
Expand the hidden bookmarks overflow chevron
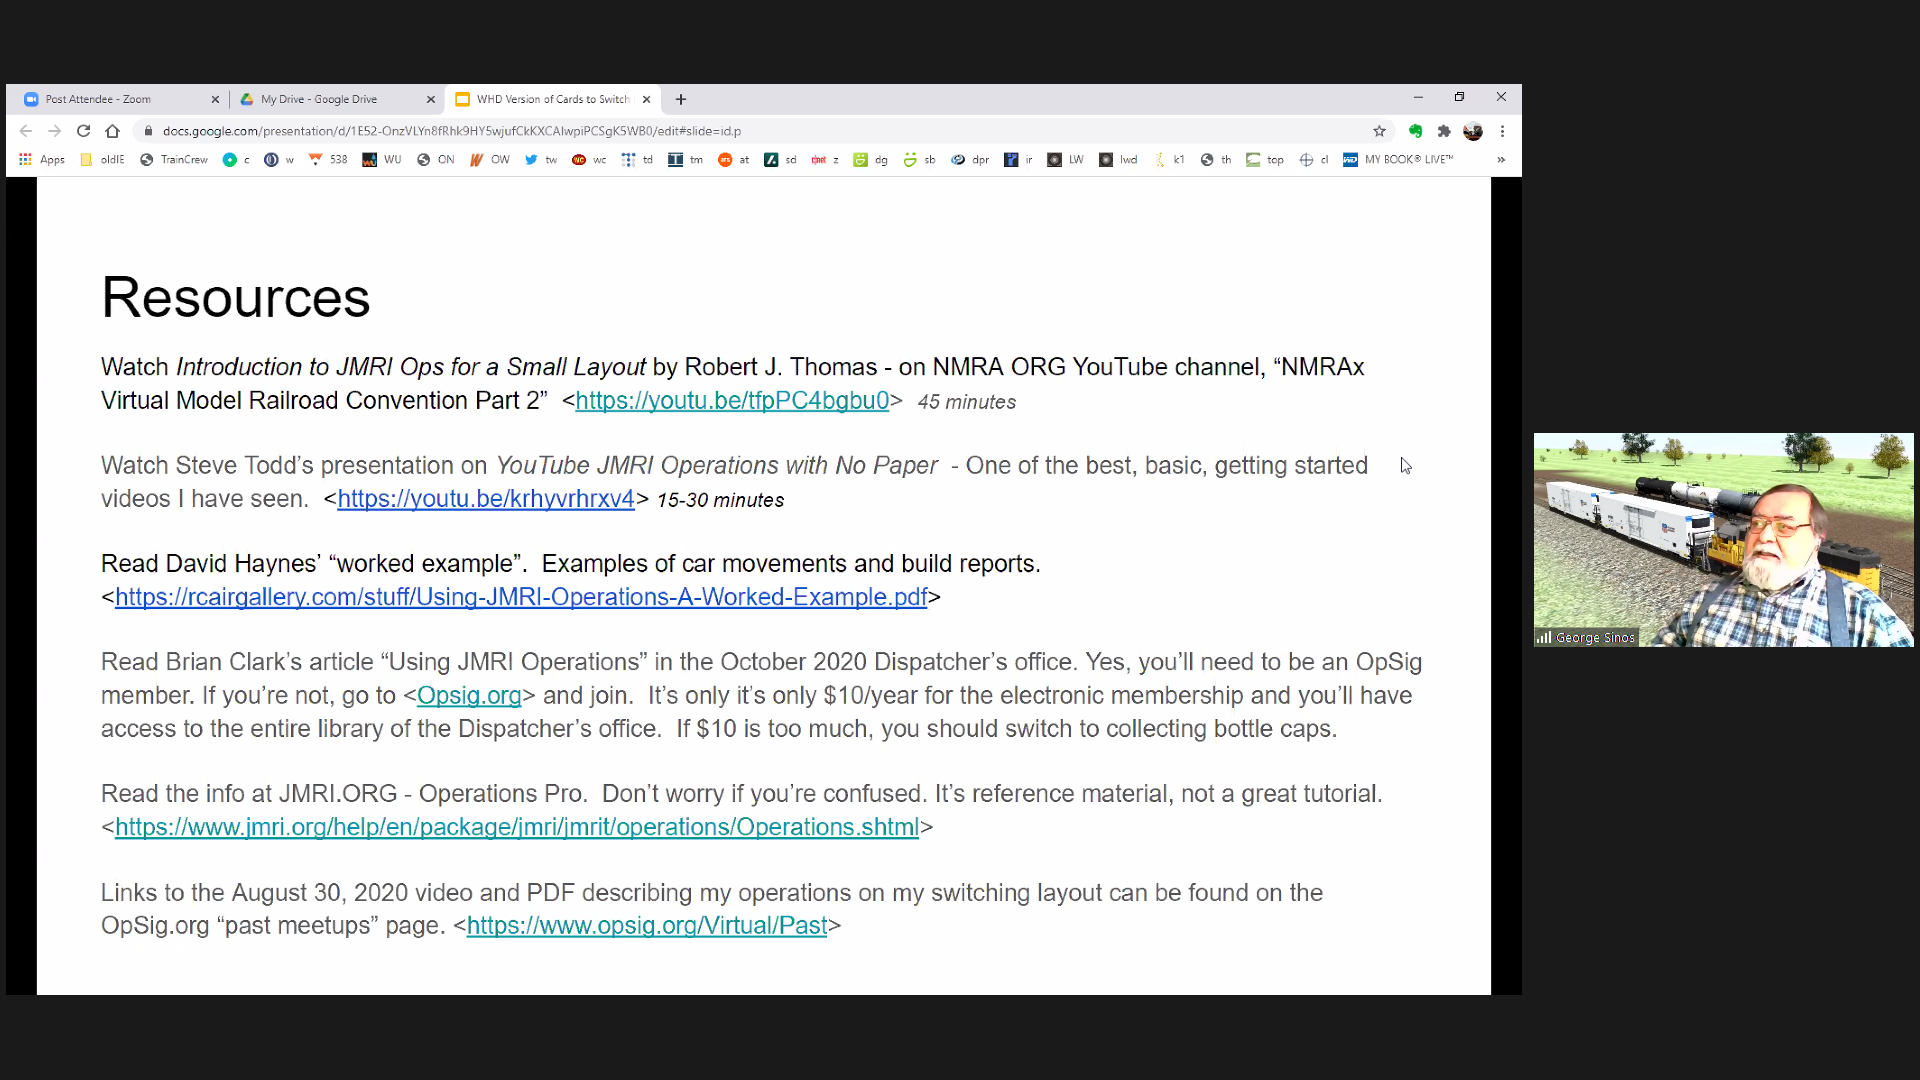click(1501, 160)
